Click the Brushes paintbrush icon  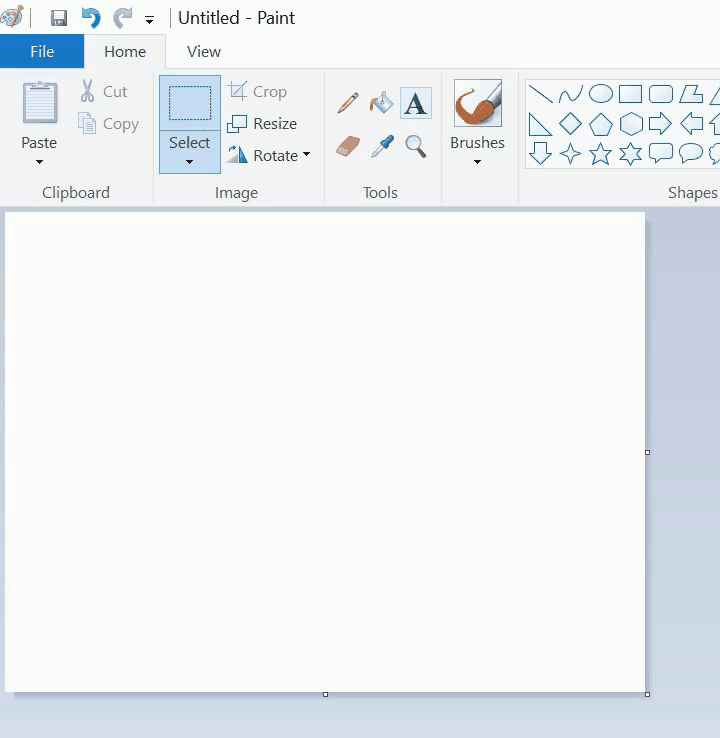[478, 103]
